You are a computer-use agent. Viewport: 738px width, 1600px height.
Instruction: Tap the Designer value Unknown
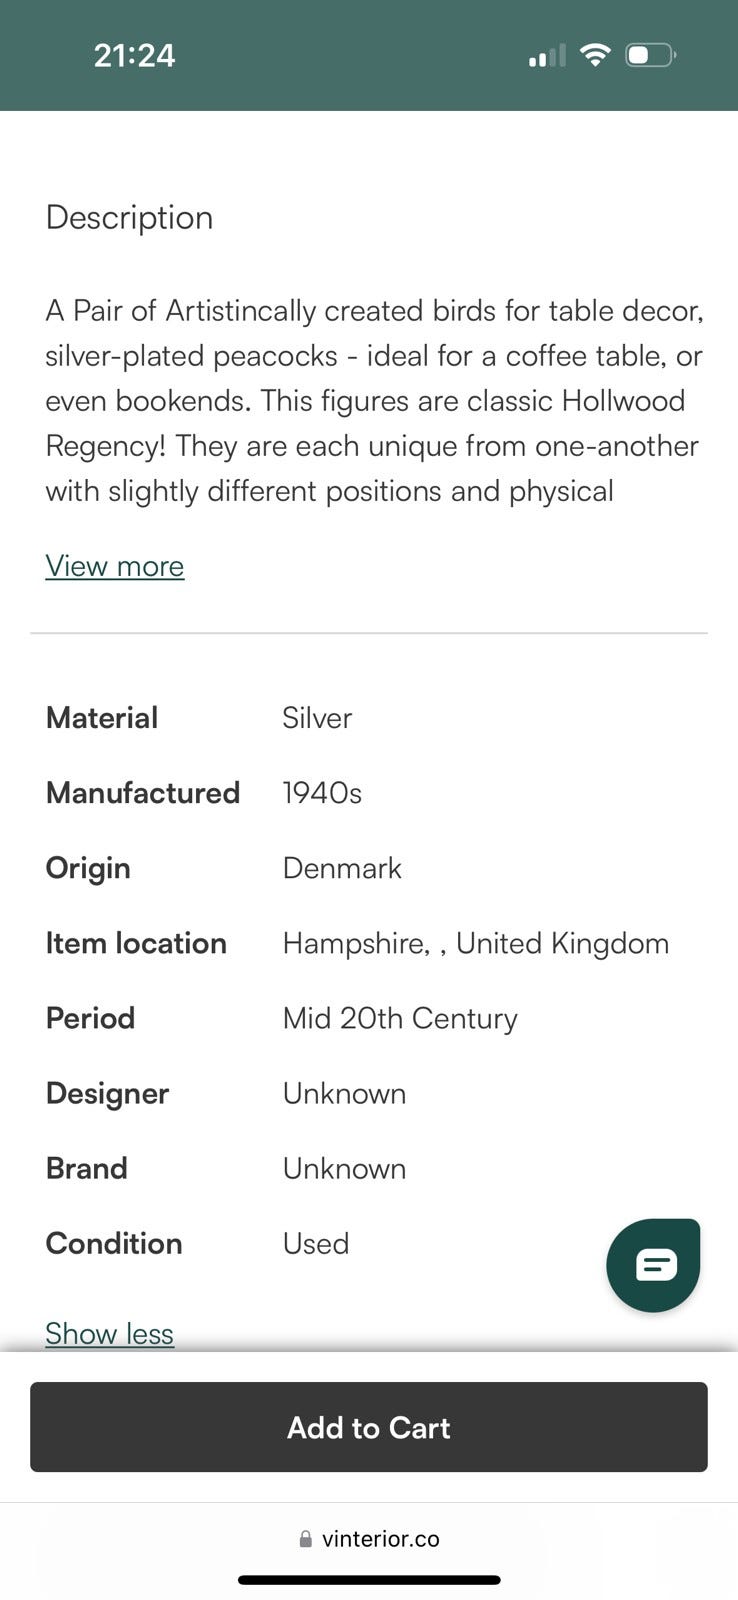pyautogui.click(x=344, y=1093)
